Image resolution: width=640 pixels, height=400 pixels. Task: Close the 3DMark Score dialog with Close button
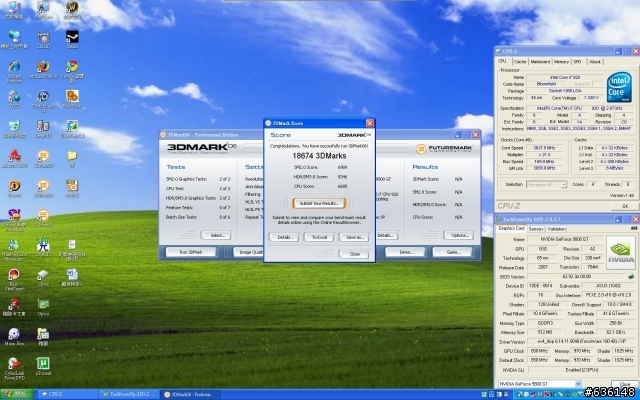pos(354,254)
